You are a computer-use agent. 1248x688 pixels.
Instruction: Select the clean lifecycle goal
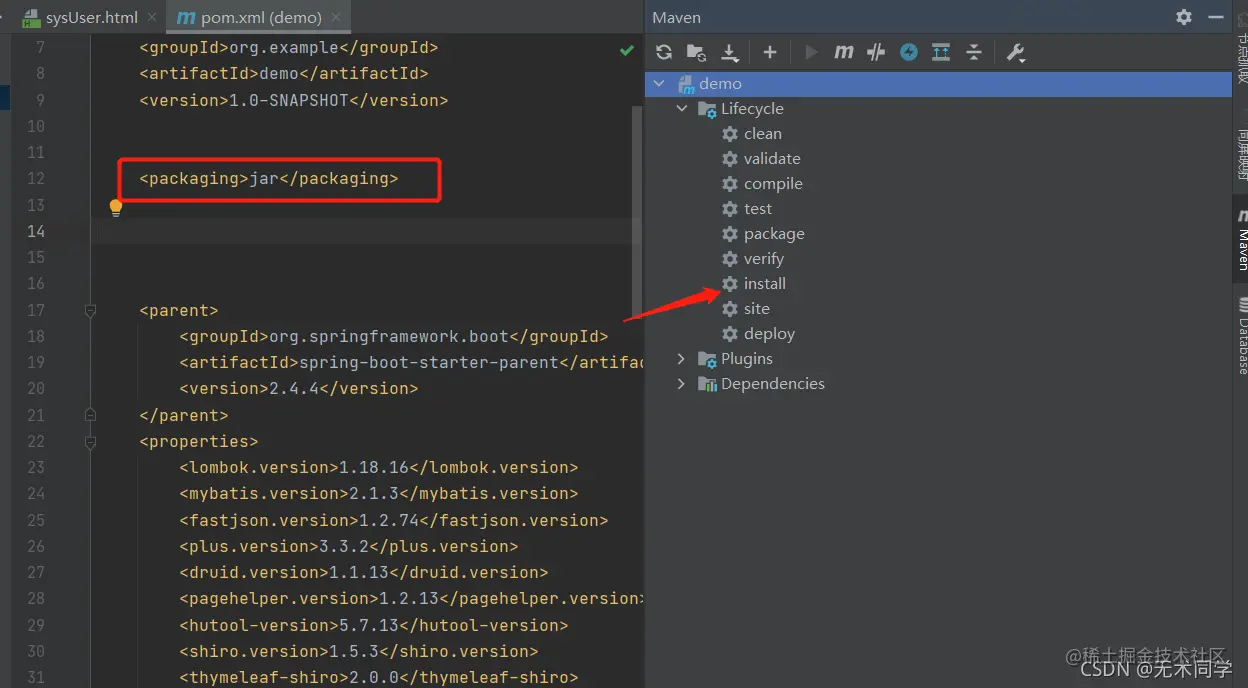763,134
